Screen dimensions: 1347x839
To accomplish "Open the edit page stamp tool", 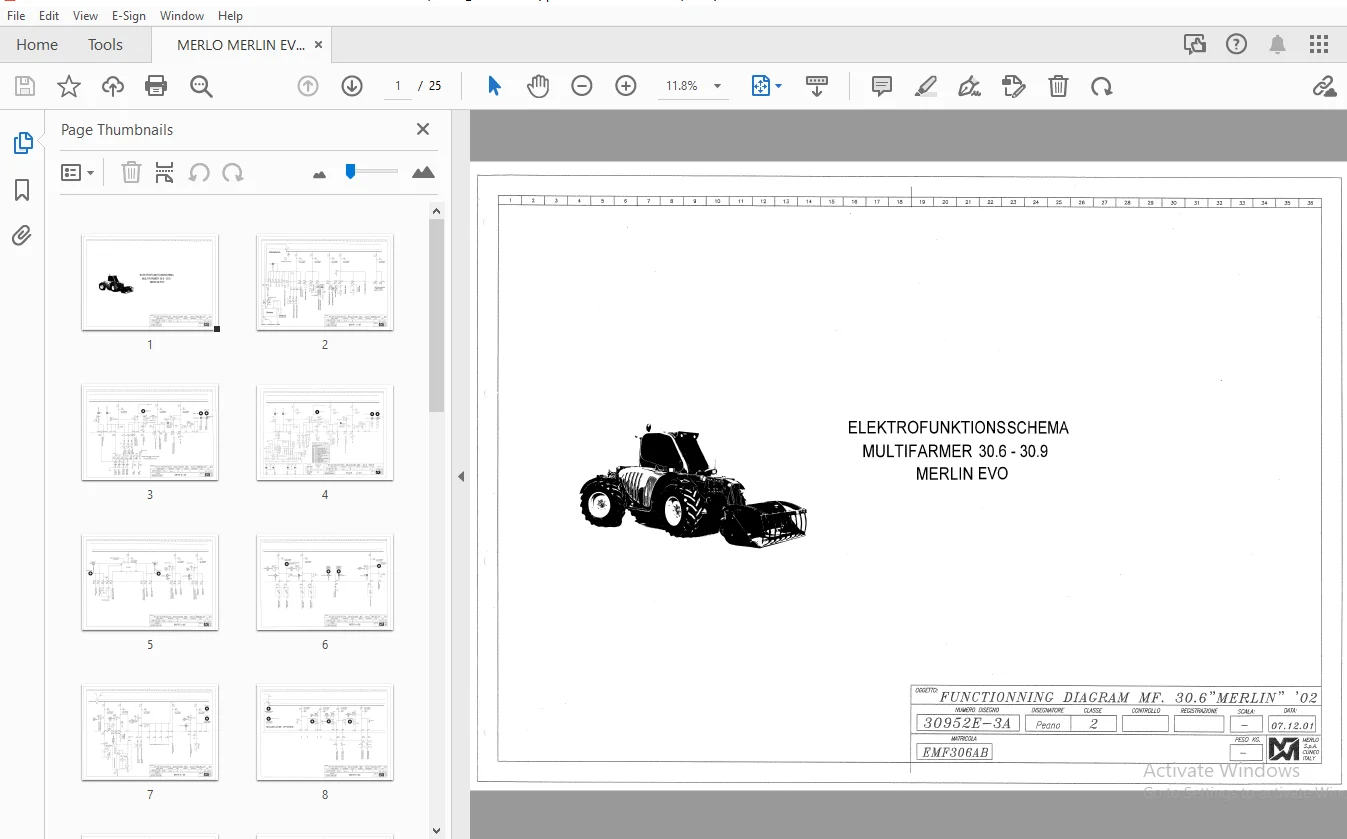I will coord(1013,86).
